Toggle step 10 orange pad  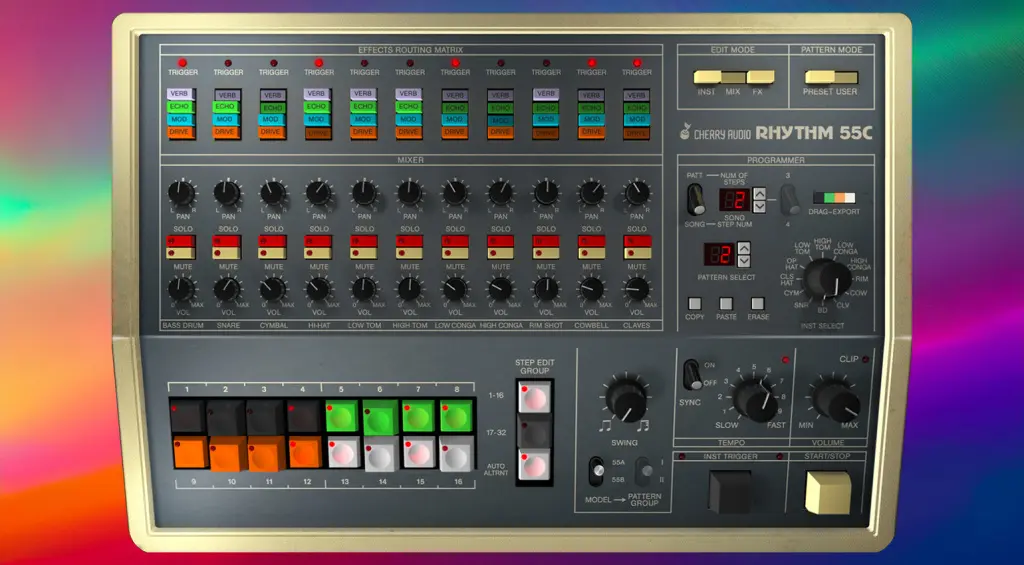click(x=227, y=453)
